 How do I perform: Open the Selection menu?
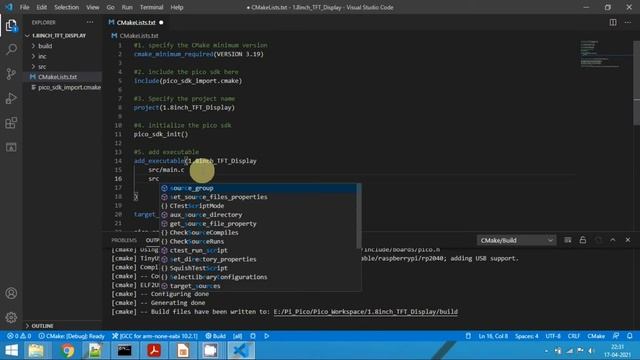point(67,7)
